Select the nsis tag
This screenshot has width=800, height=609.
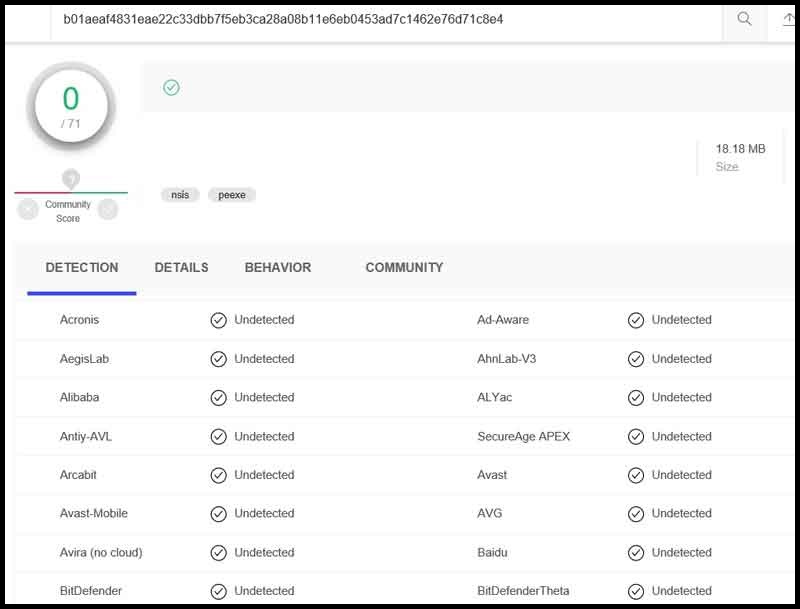point(180,195)
